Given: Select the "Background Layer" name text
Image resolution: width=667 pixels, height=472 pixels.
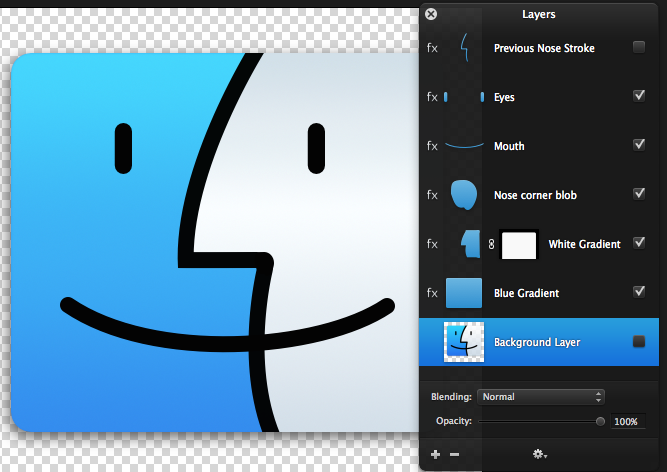Looking at the screenshot, I should (537, 342).
